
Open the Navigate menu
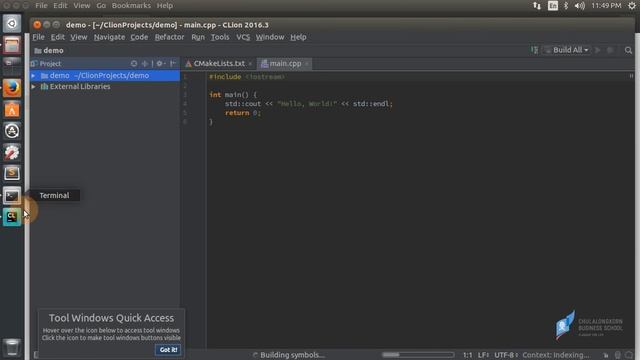[x=109, y=37]
